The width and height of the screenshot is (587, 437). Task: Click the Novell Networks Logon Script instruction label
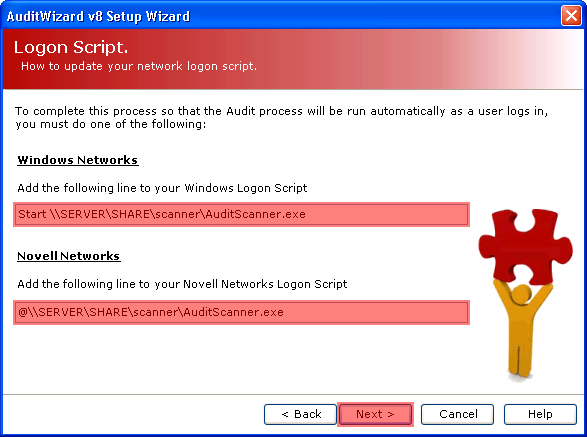pos(182,284)
